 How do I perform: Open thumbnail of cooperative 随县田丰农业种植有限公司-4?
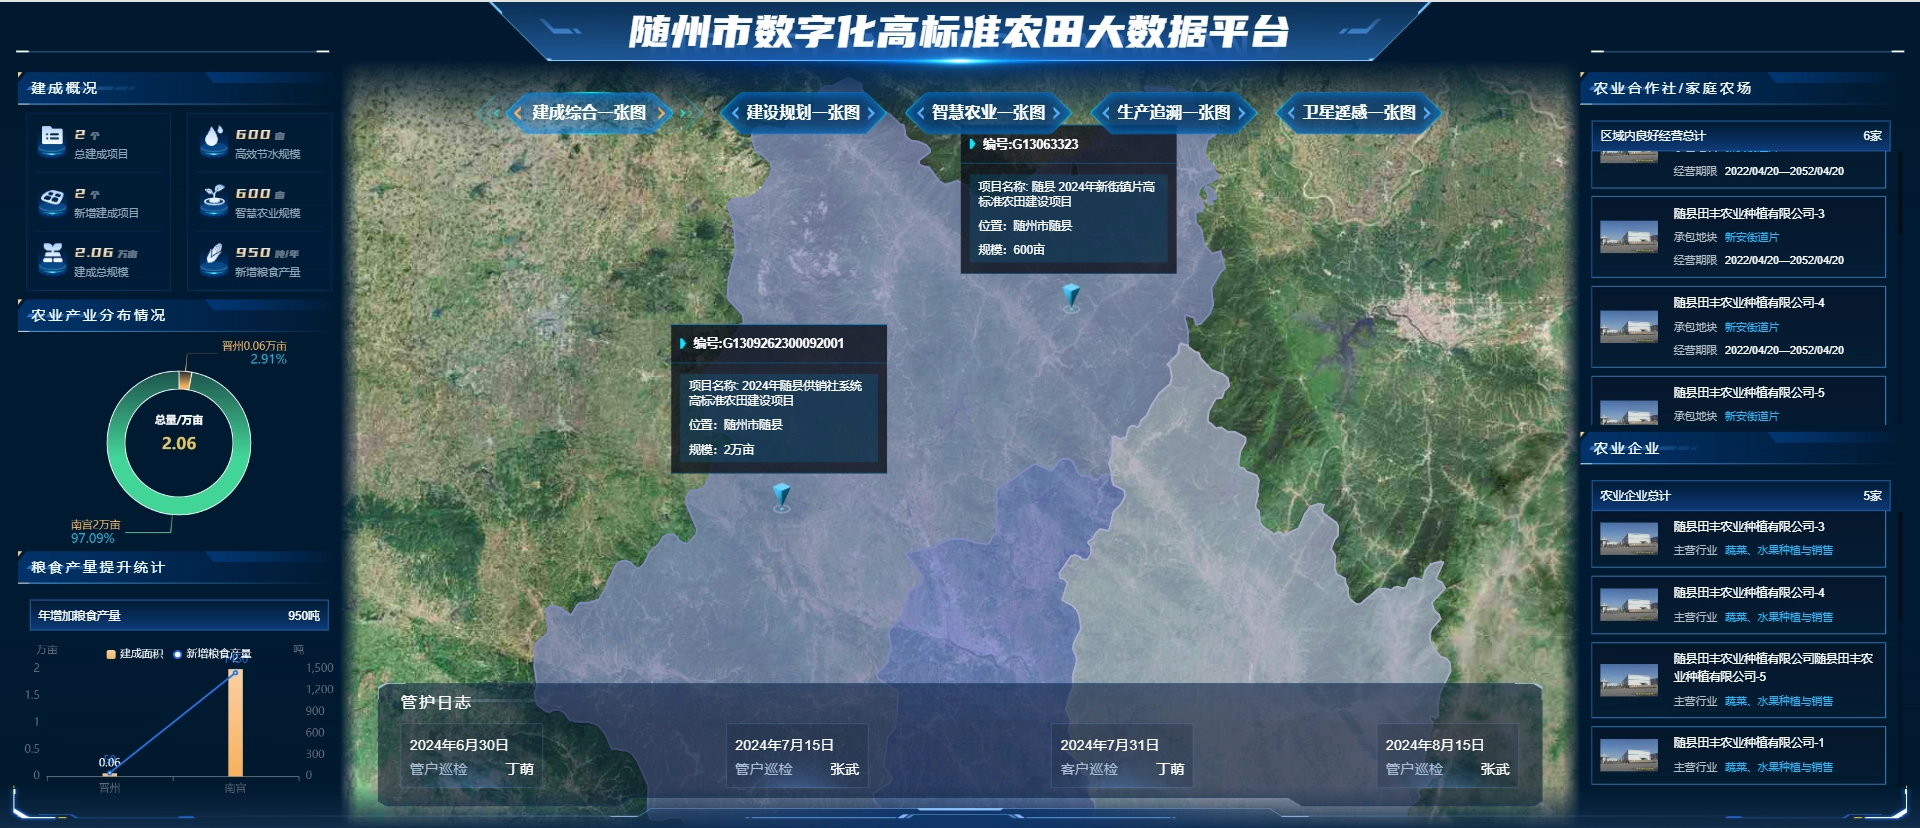[1628, 326]
